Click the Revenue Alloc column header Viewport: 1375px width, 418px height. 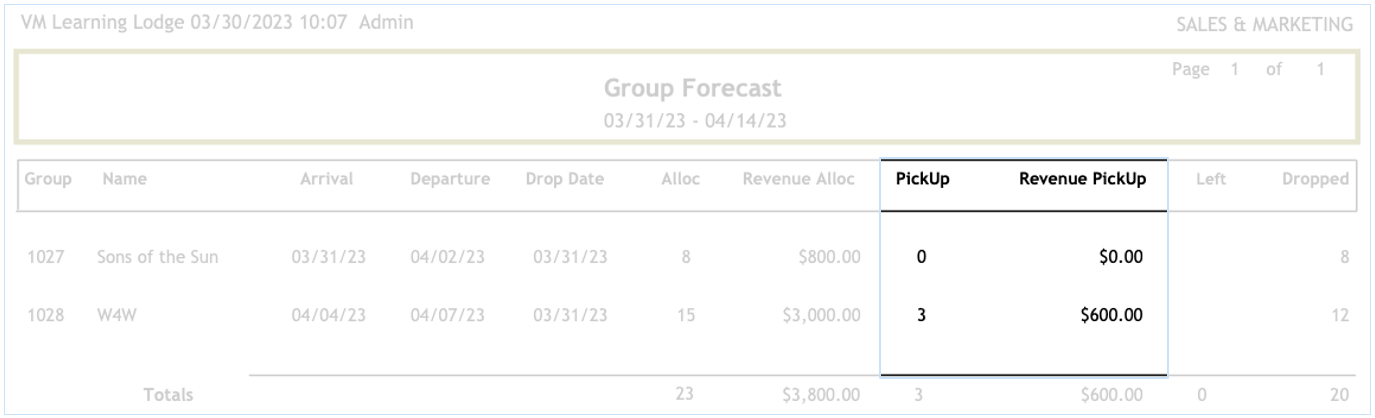(798, 180)
